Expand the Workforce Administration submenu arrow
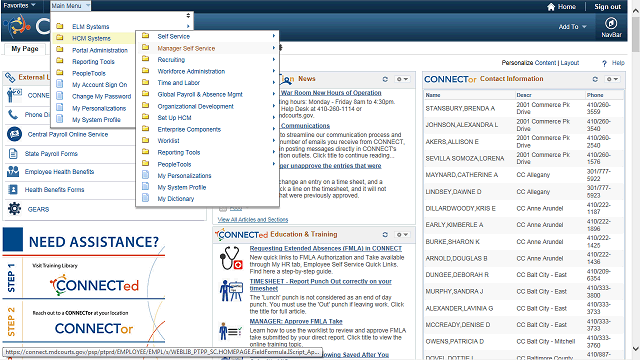 click(274, 71)
